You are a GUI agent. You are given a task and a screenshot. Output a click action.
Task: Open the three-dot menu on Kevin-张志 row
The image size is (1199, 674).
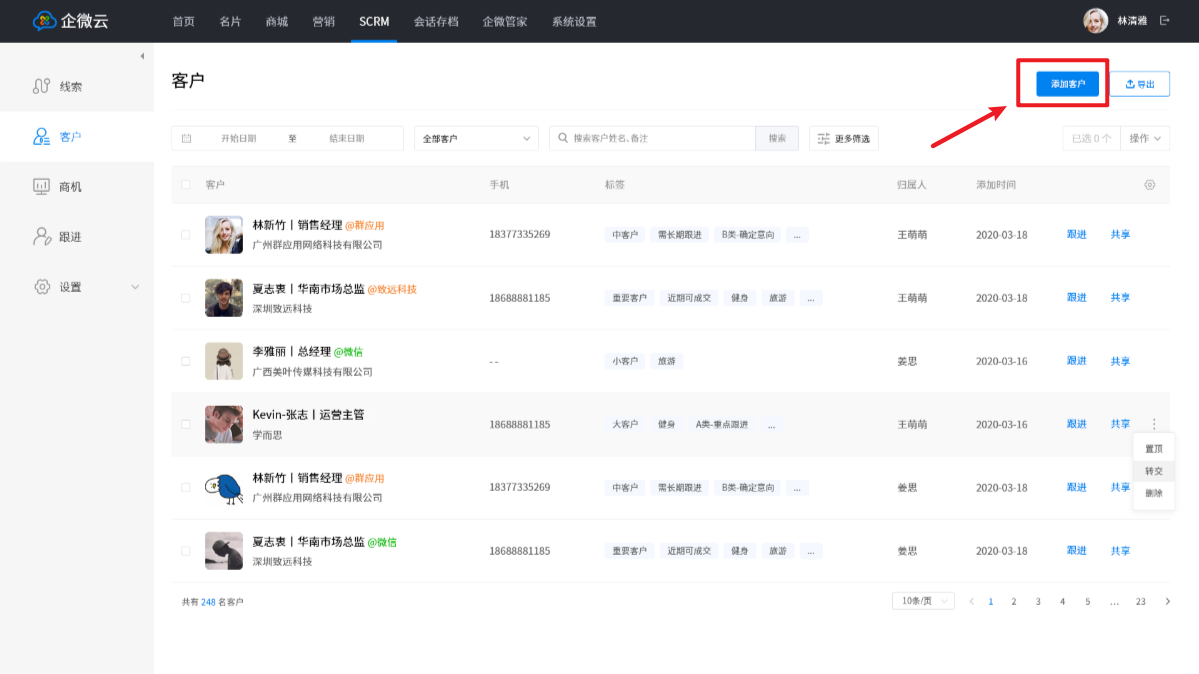point(1153,424)
